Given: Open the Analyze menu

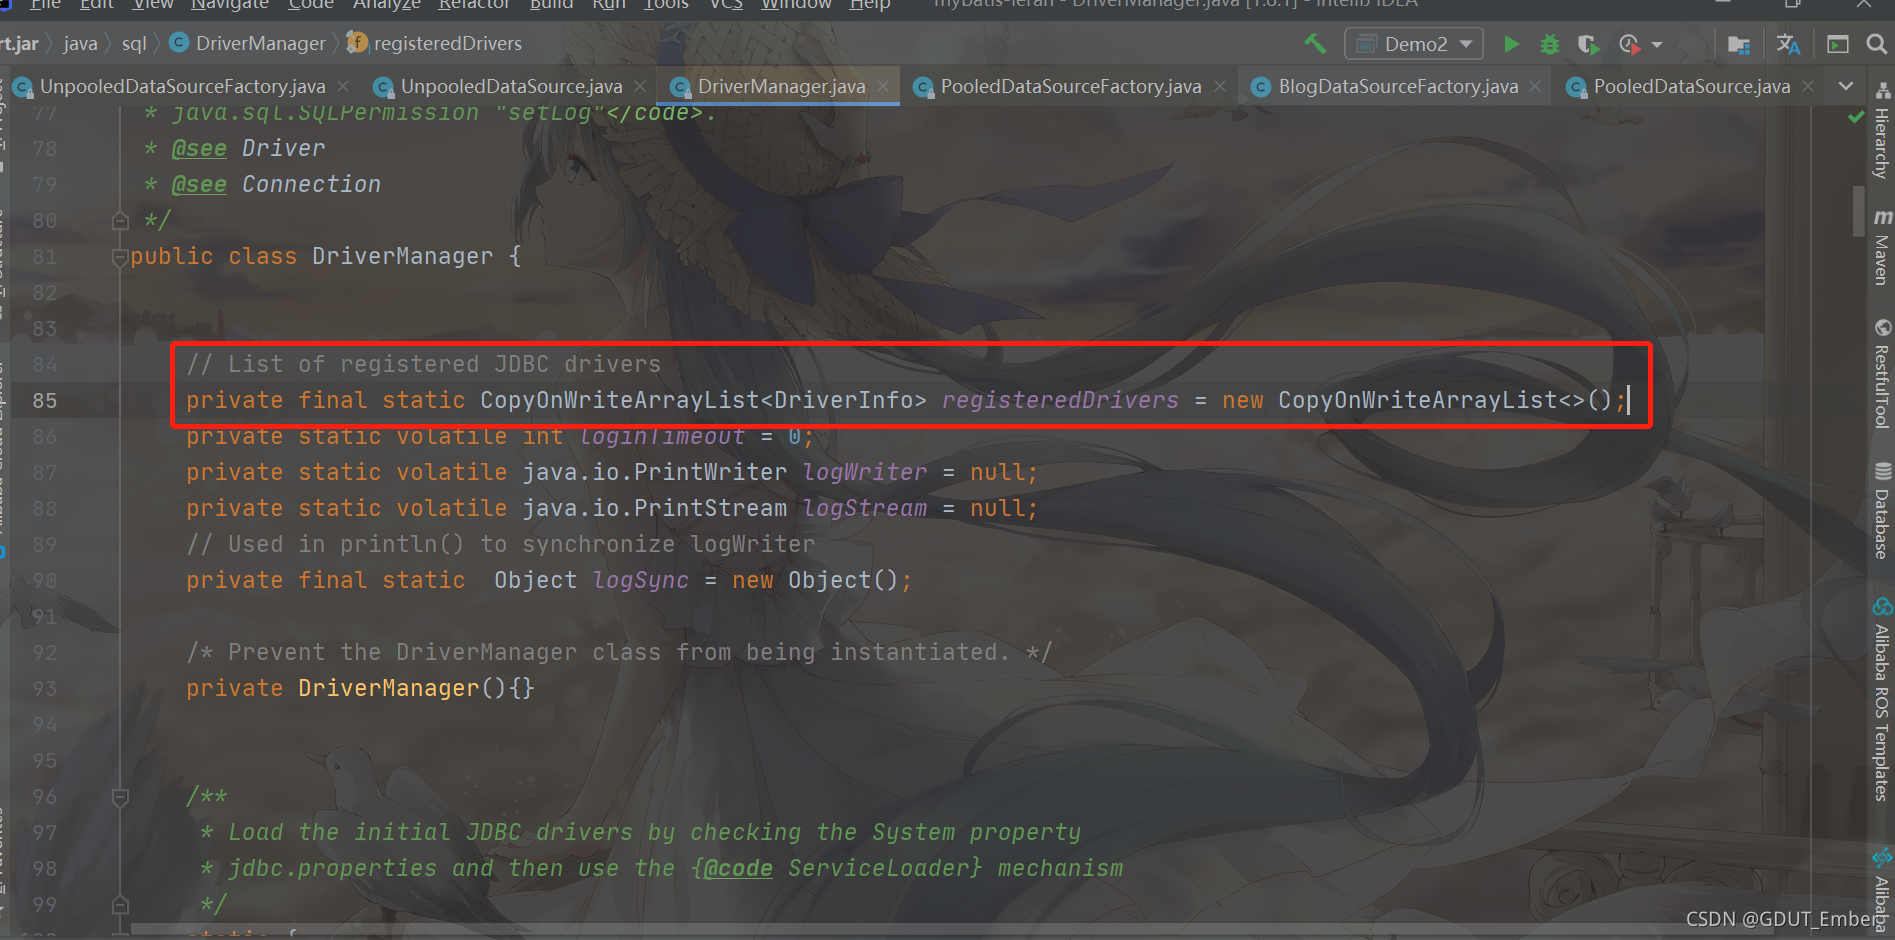Looking at the screenshot, I should tap(387, 4).
